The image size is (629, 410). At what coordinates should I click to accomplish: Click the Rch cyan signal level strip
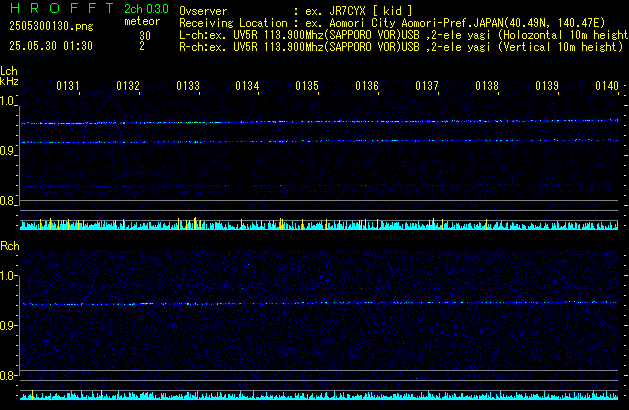pyautogui.click(x=319, y=395)
